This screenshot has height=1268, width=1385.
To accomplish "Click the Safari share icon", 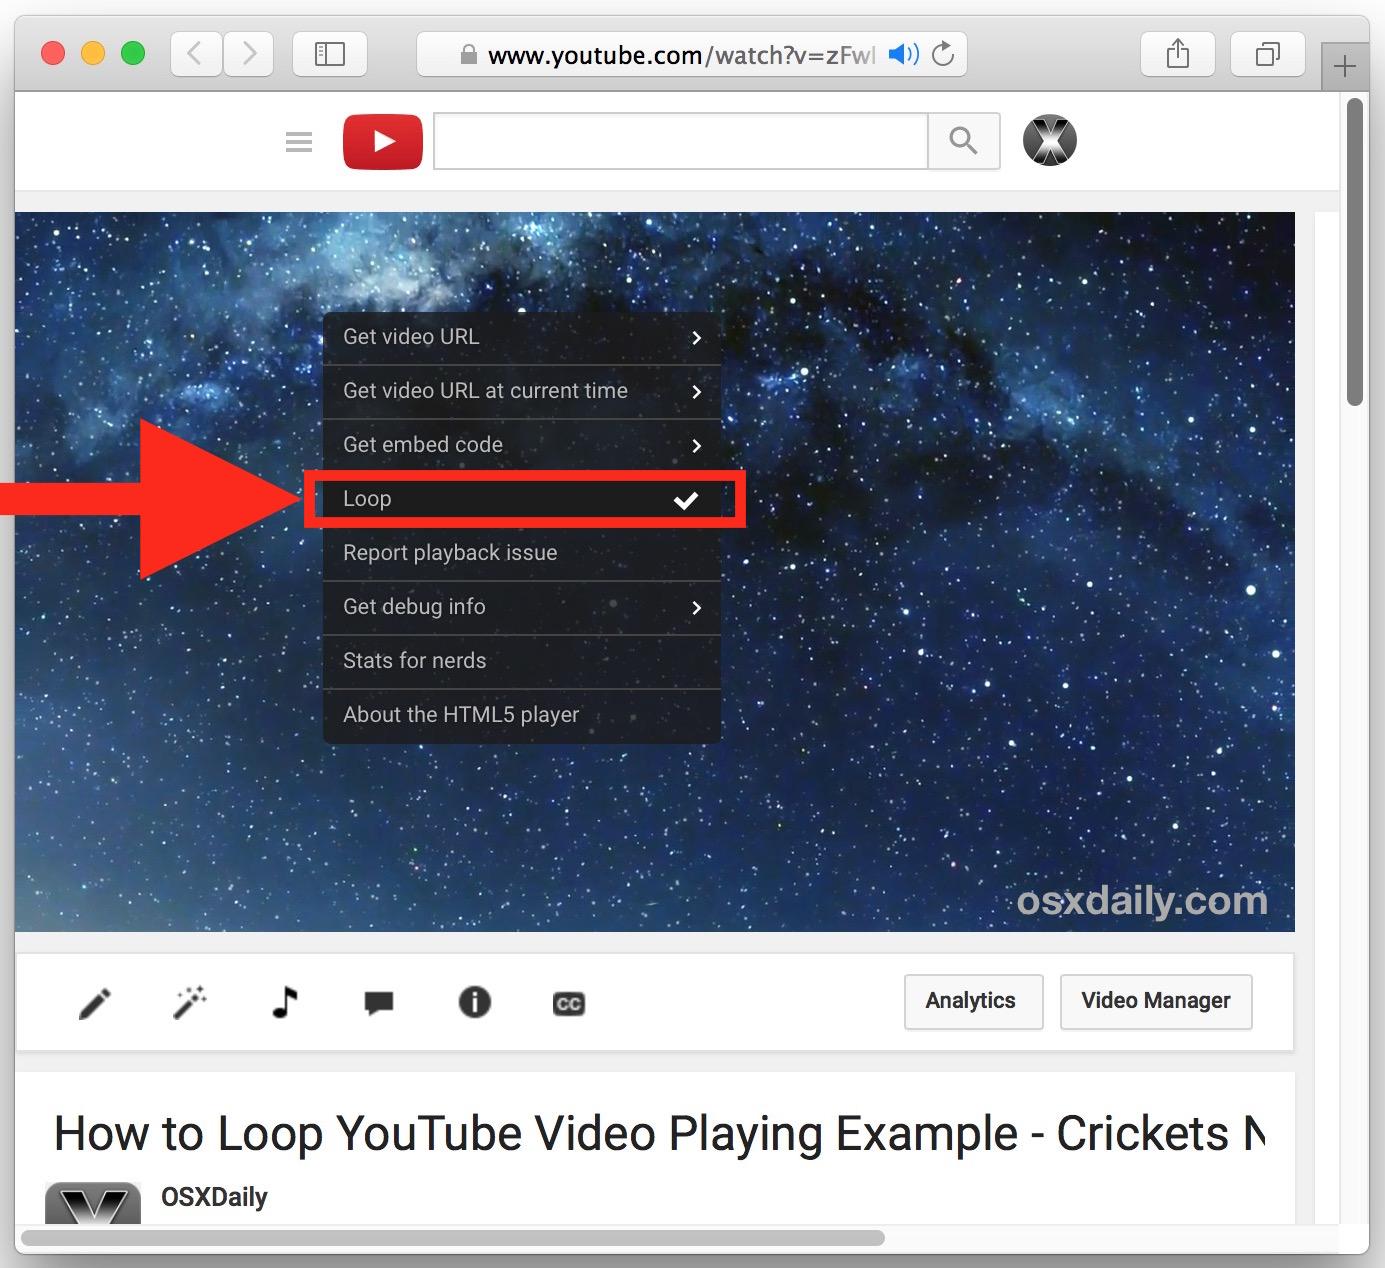I will (x=1178, y=54).
